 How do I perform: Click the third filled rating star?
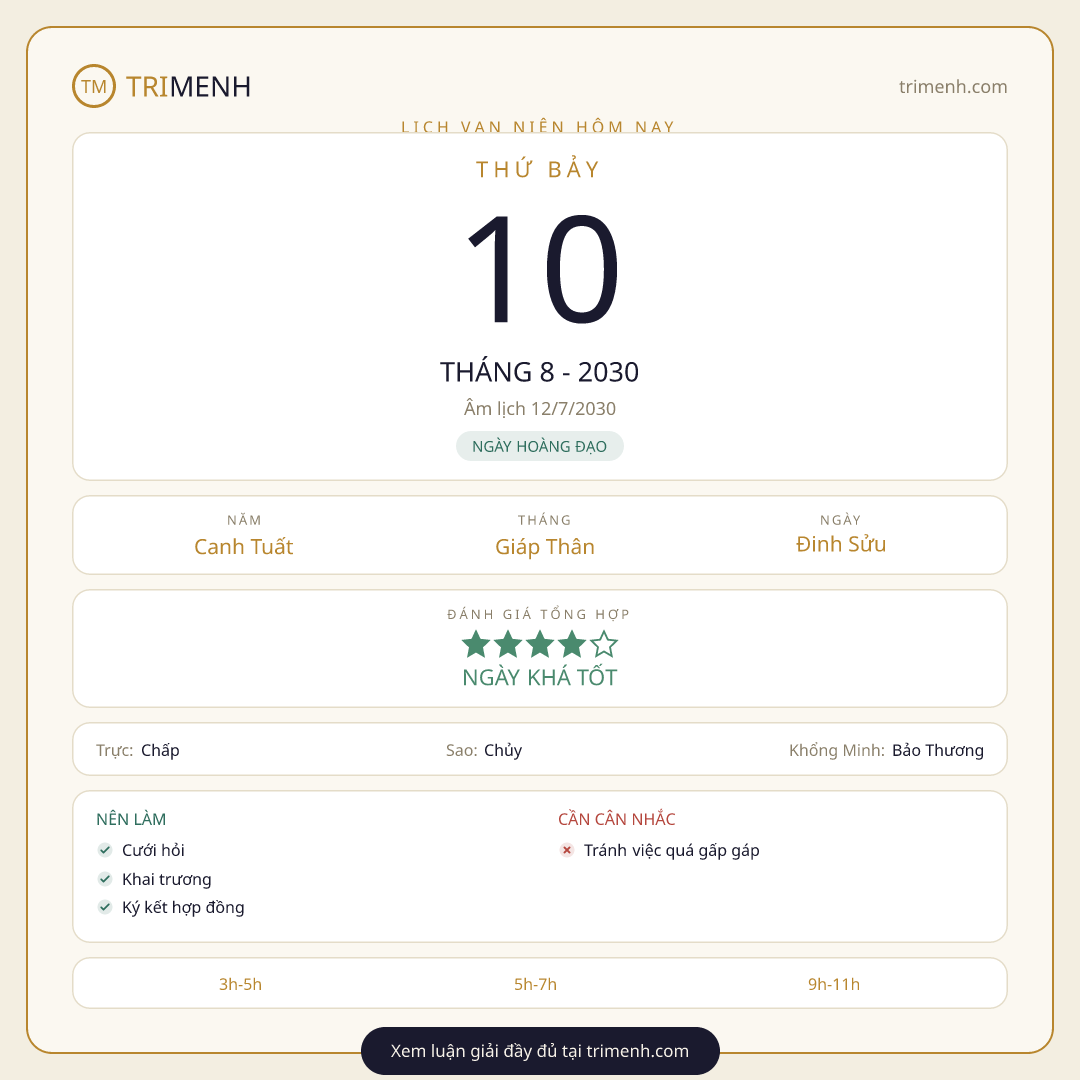tap(540, 644)
